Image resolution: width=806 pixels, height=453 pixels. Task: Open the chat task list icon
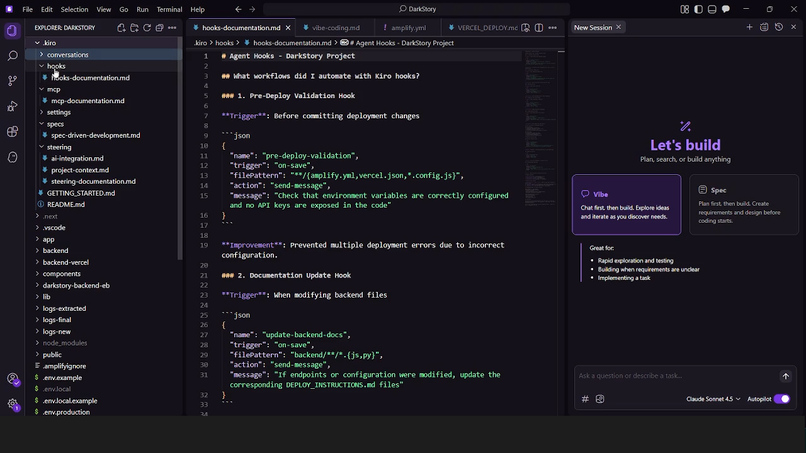[x=764, y=27]
